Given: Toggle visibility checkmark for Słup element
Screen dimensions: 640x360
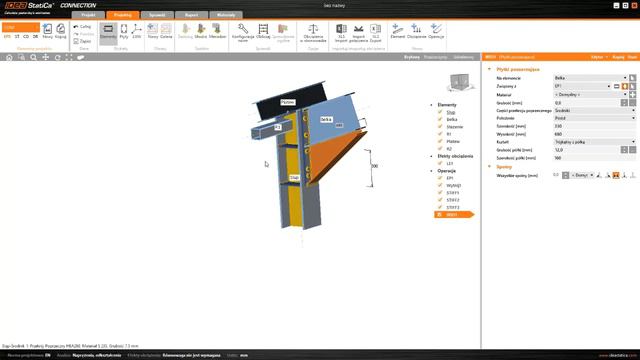Looking at the screenshot, I should (x=440, y=112).
